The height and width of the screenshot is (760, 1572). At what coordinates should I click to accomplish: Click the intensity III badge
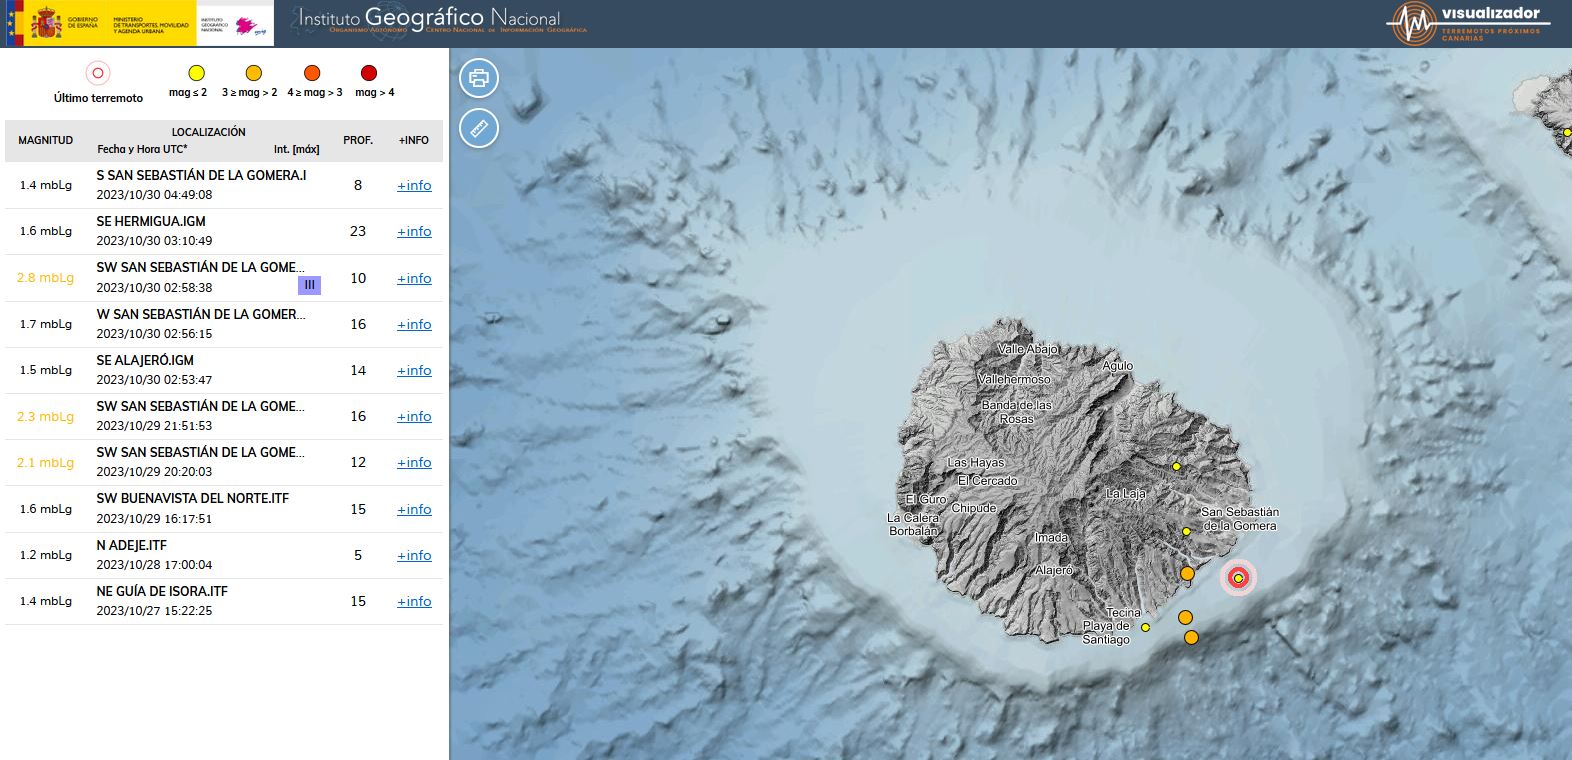(x=309, y=286)
